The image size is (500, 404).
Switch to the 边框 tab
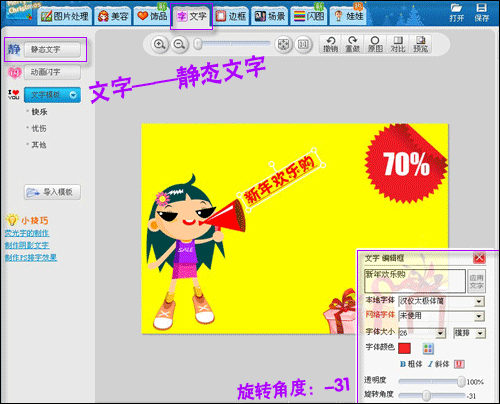click(x=231, y=16)
